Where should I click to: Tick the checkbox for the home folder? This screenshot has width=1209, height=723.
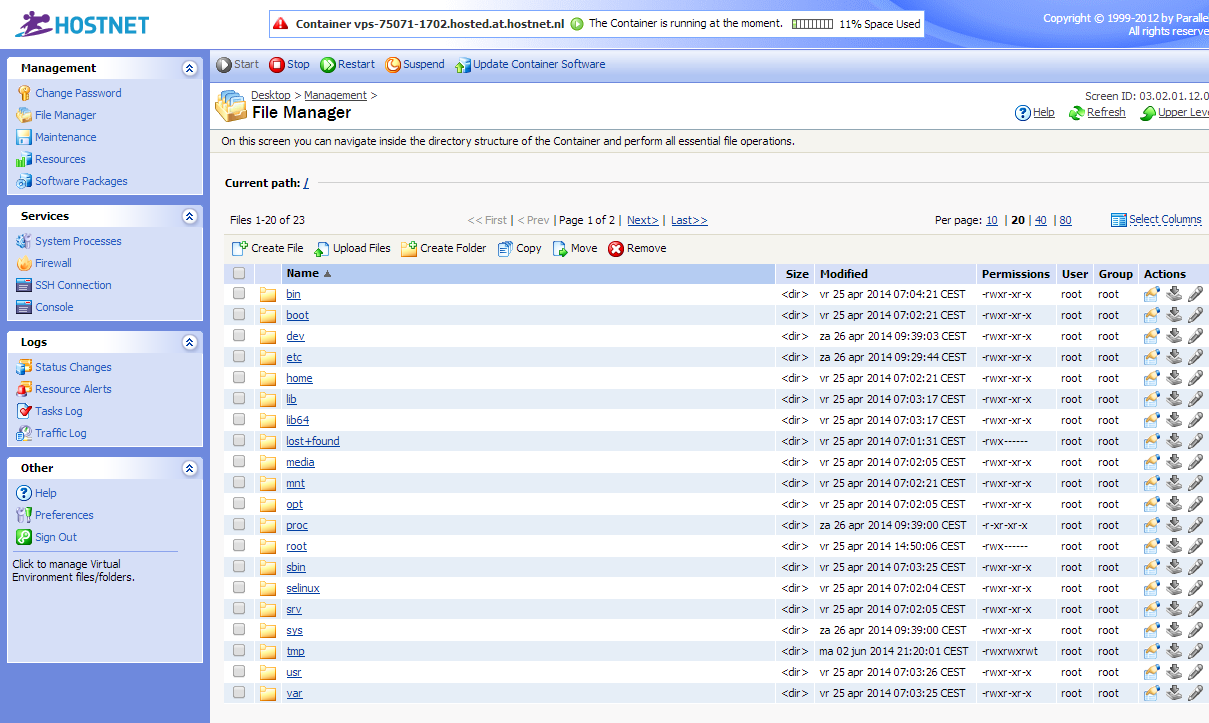tap(239, 378)
